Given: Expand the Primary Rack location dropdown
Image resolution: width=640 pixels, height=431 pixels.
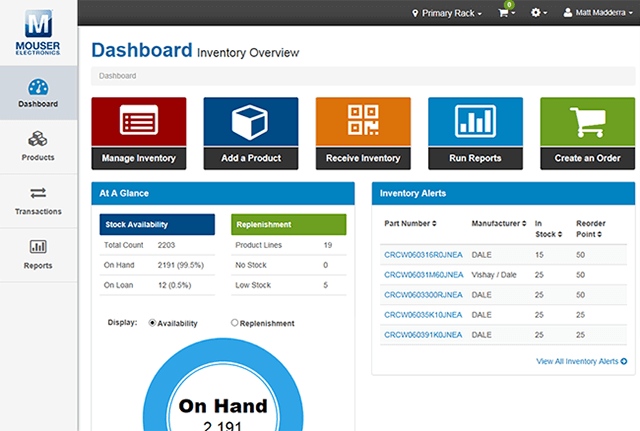Looking at the screenshot, I should (x=446, y=13).
